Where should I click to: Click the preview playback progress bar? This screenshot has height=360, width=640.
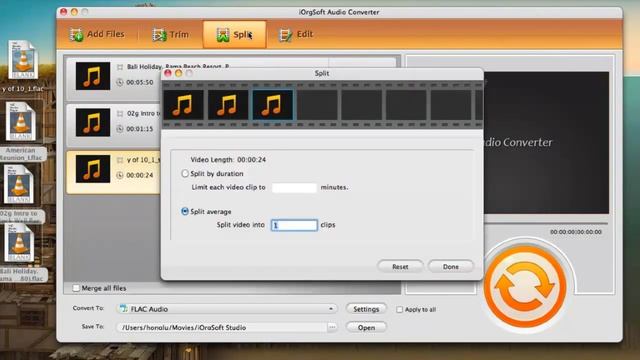(546, 224)
